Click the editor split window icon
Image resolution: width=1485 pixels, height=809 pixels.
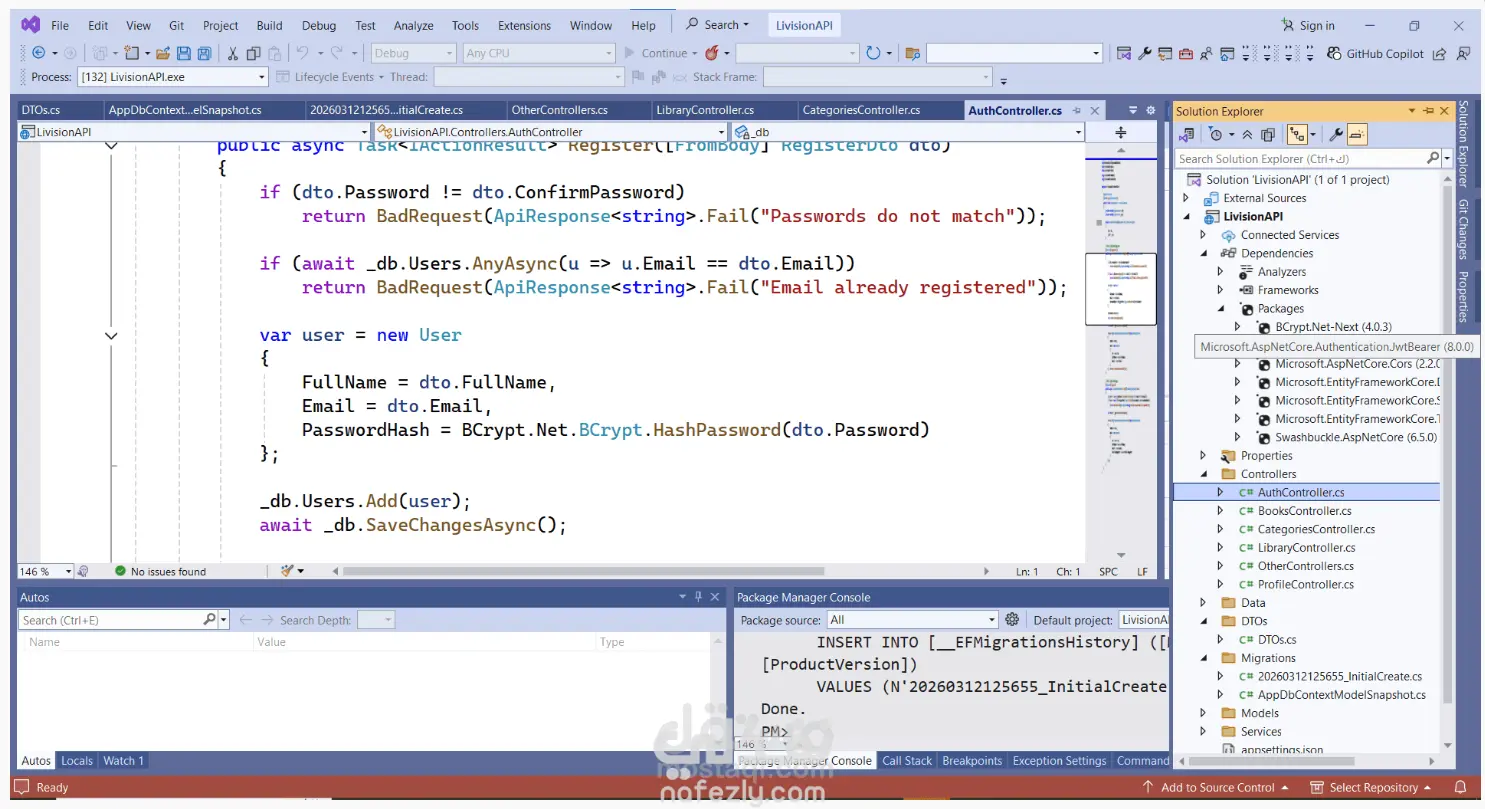click(1120, 132)
